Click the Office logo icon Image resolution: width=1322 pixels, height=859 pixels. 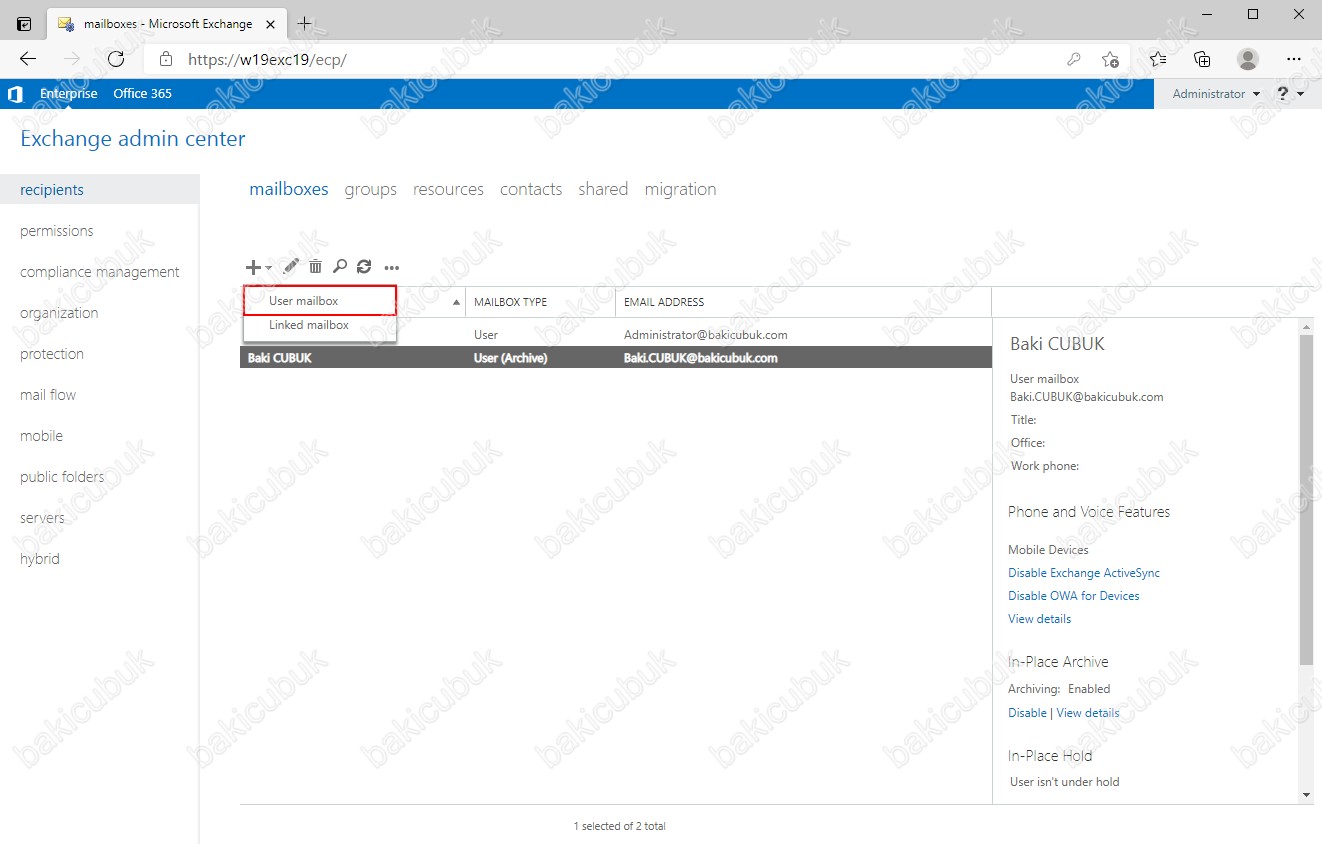coord(15,94)
